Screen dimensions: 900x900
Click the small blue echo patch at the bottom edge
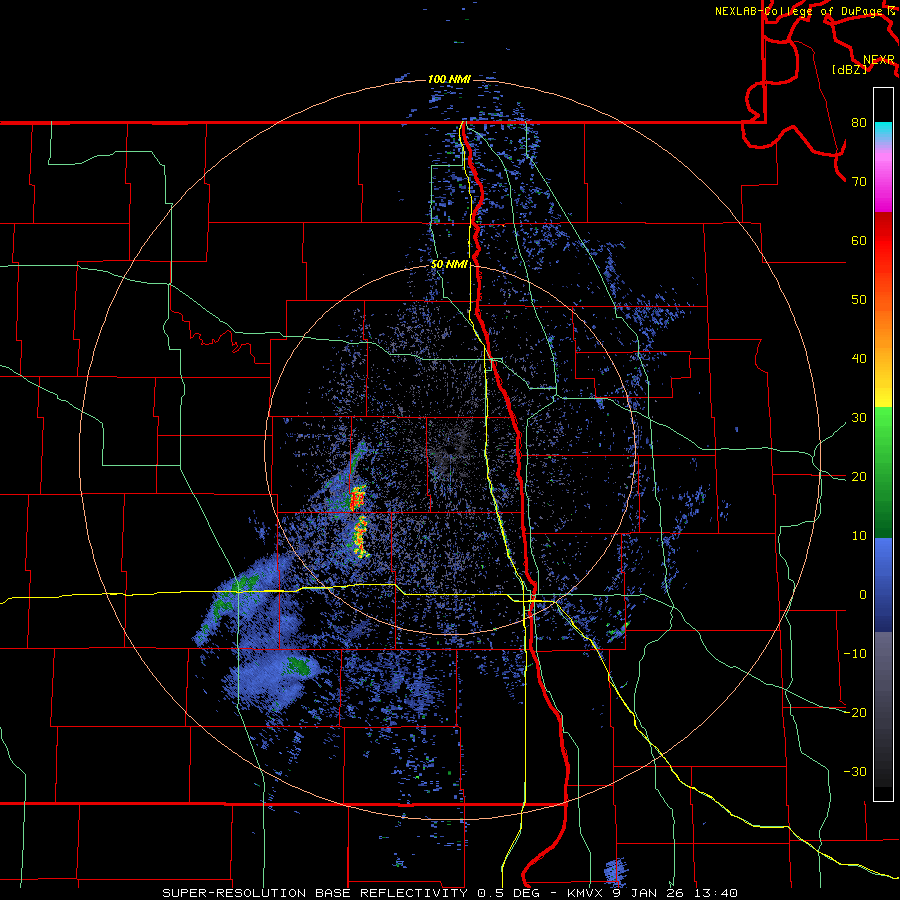[x=615, y=871]
